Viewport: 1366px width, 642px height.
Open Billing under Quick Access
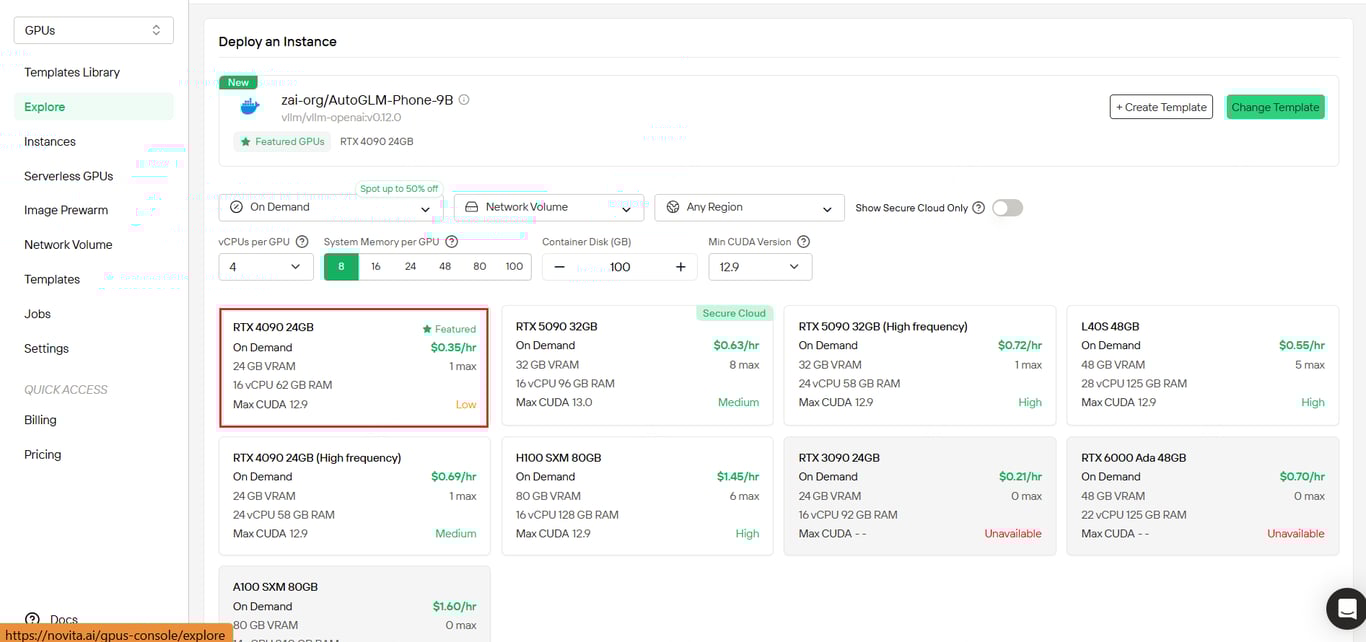coord(40,420)
